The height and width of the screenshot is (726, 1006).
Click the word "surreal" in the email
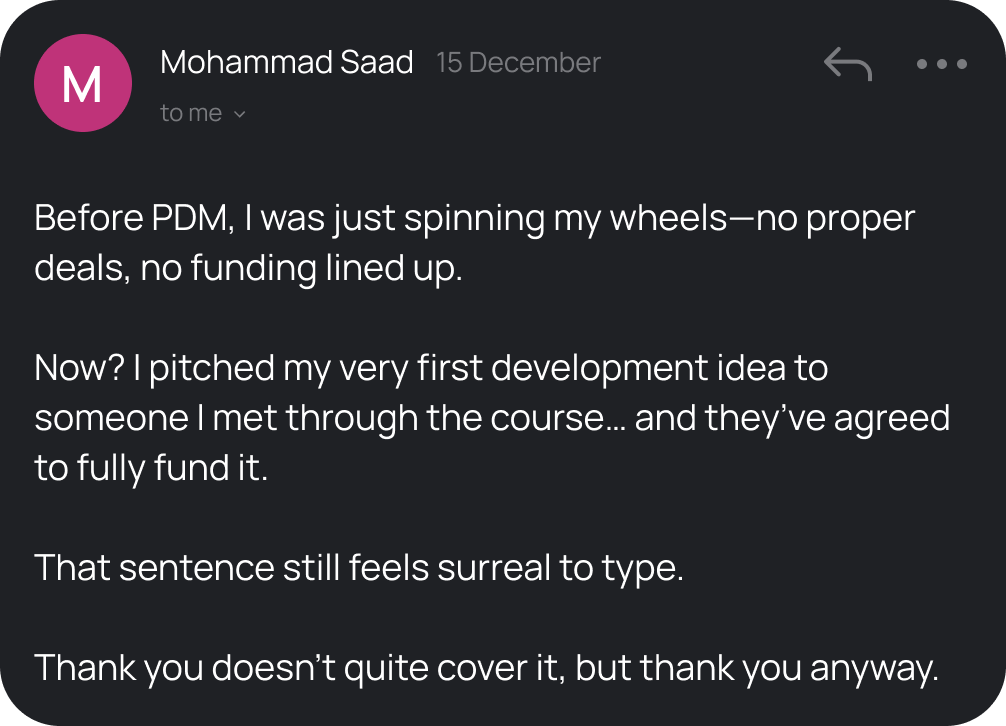tap(502, 568)
